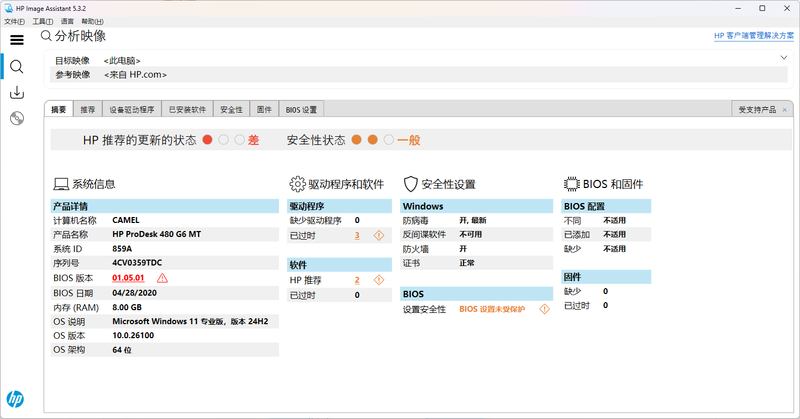Viewport: 800px width, 419px height.
Task: Click the disc icon in the left sidebar
Action: [x=16, y=119]
